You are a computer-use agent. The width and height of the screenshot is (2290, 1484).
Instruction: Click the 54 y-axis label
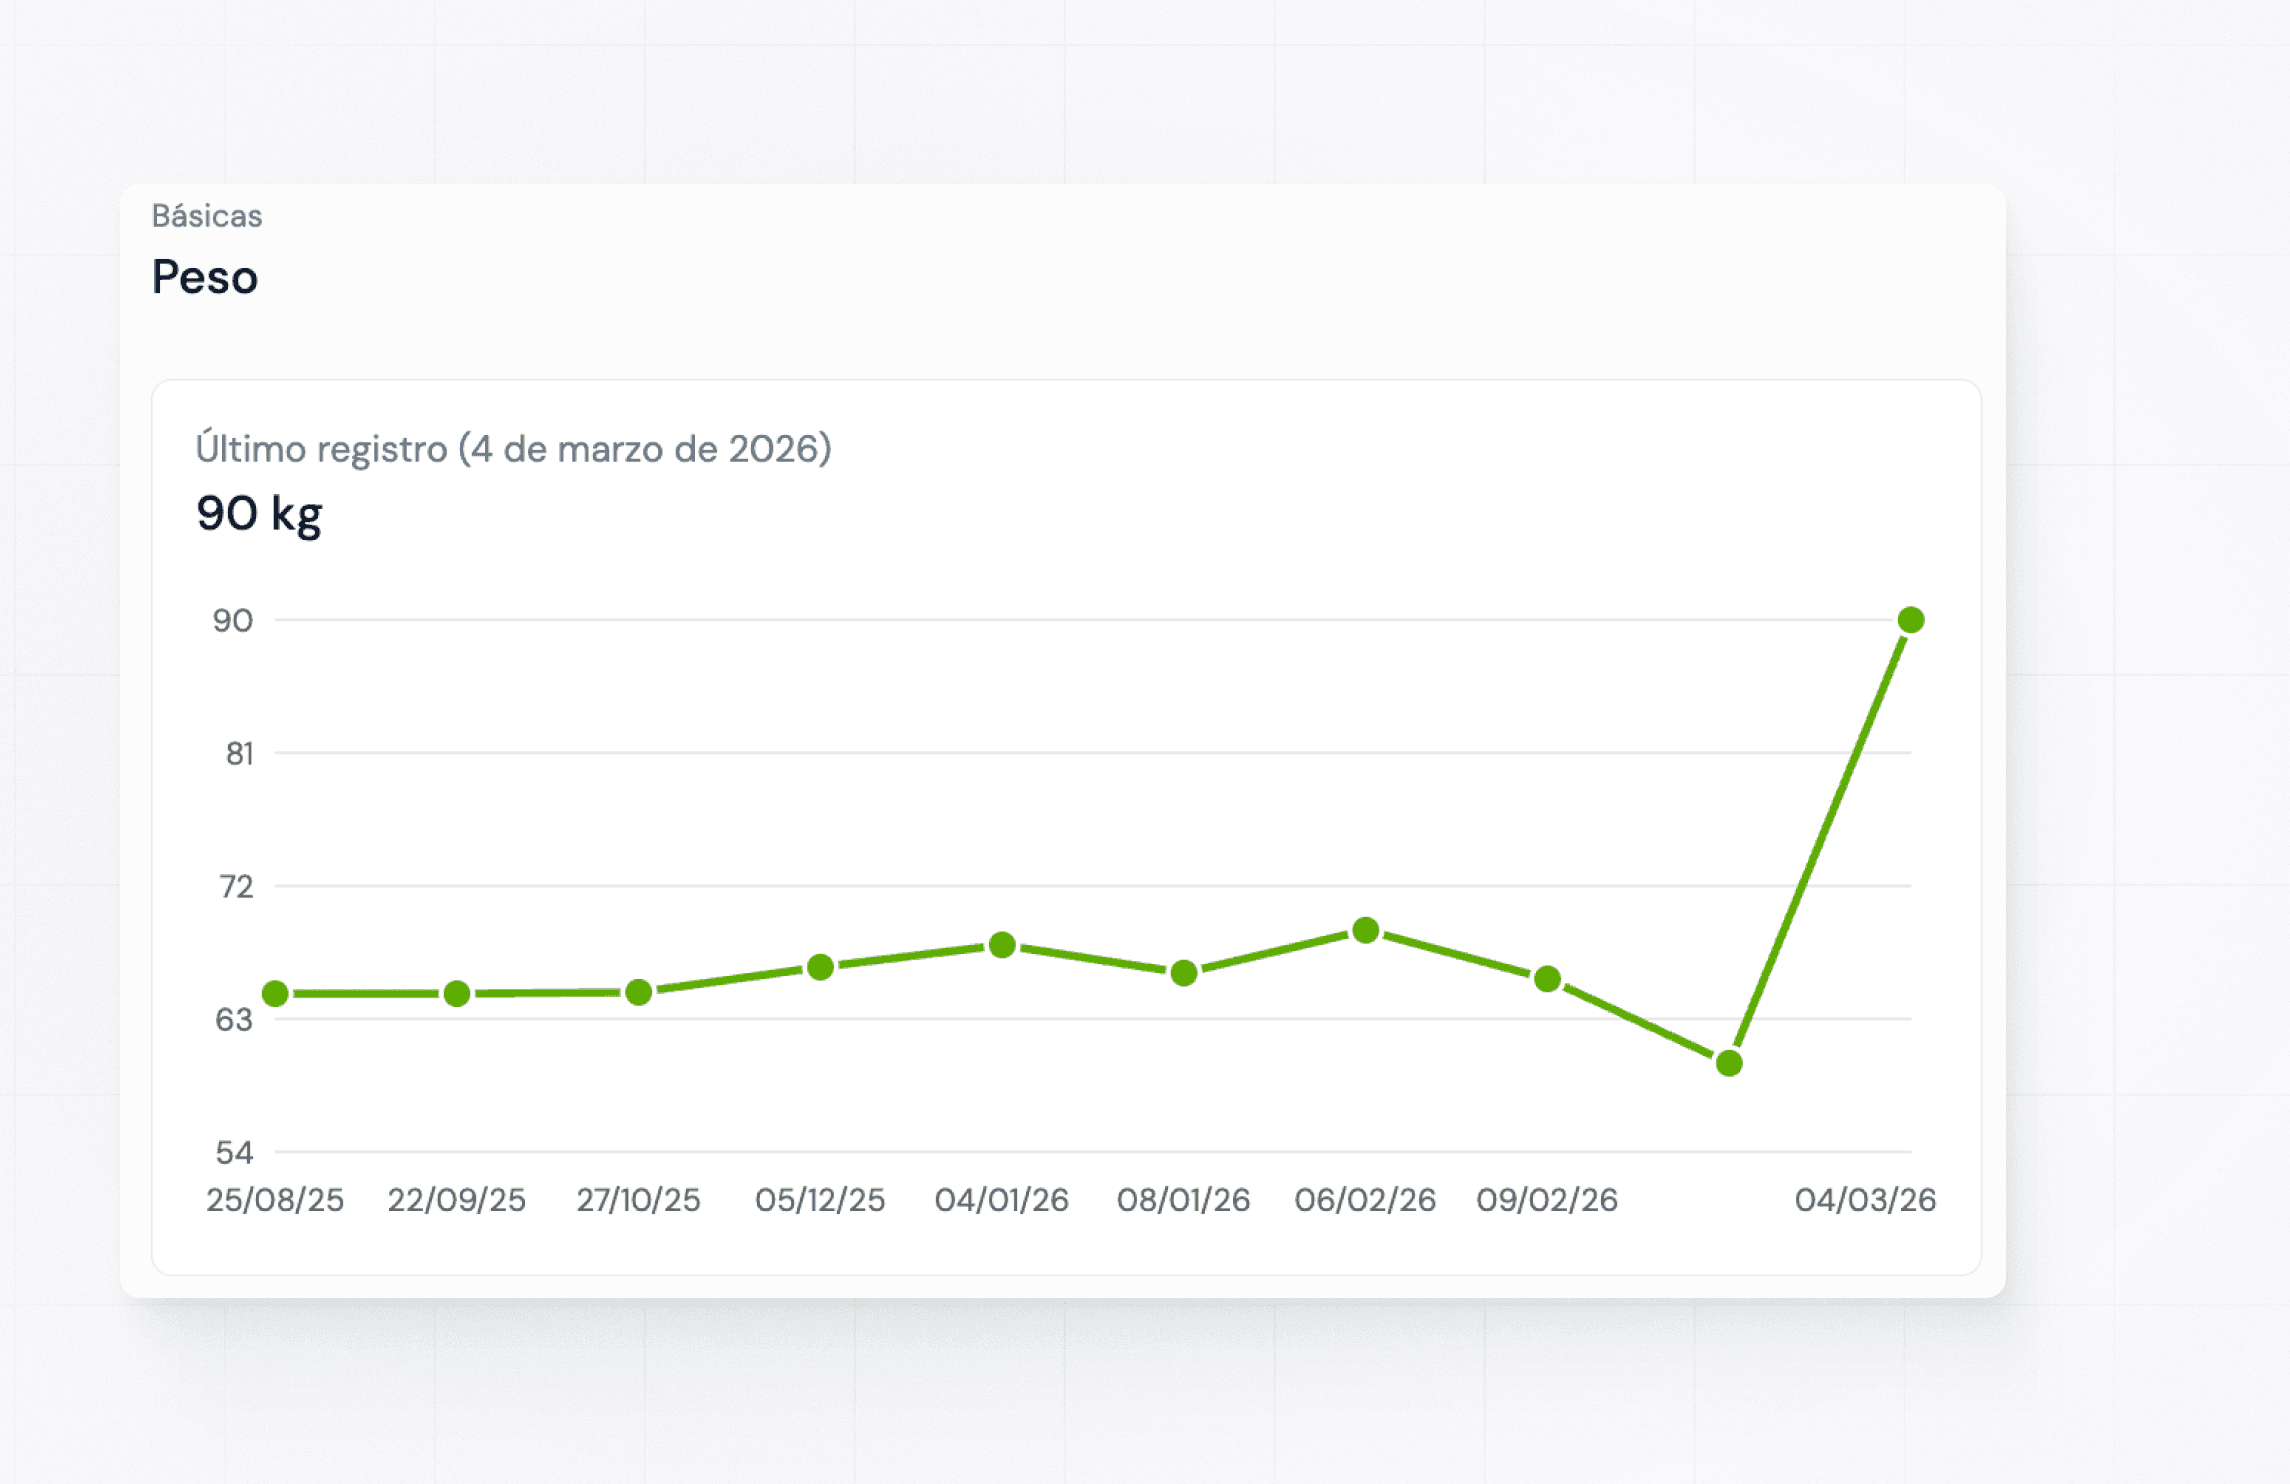[x=235, y=1153]
